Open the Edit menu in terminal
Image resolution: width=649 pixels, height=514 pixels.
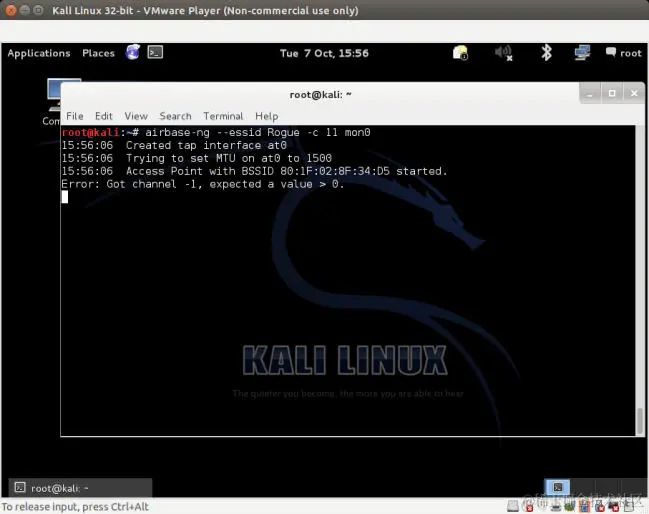click(103, 116)
